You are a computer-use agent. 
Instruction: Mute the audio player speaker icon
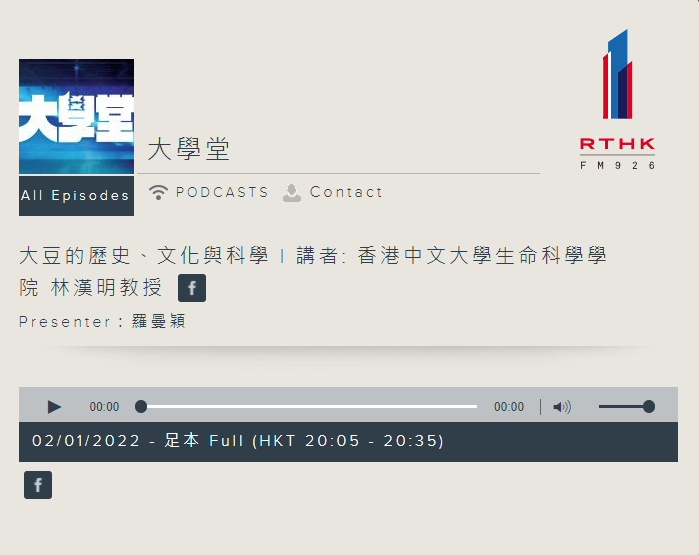point(562,407)
